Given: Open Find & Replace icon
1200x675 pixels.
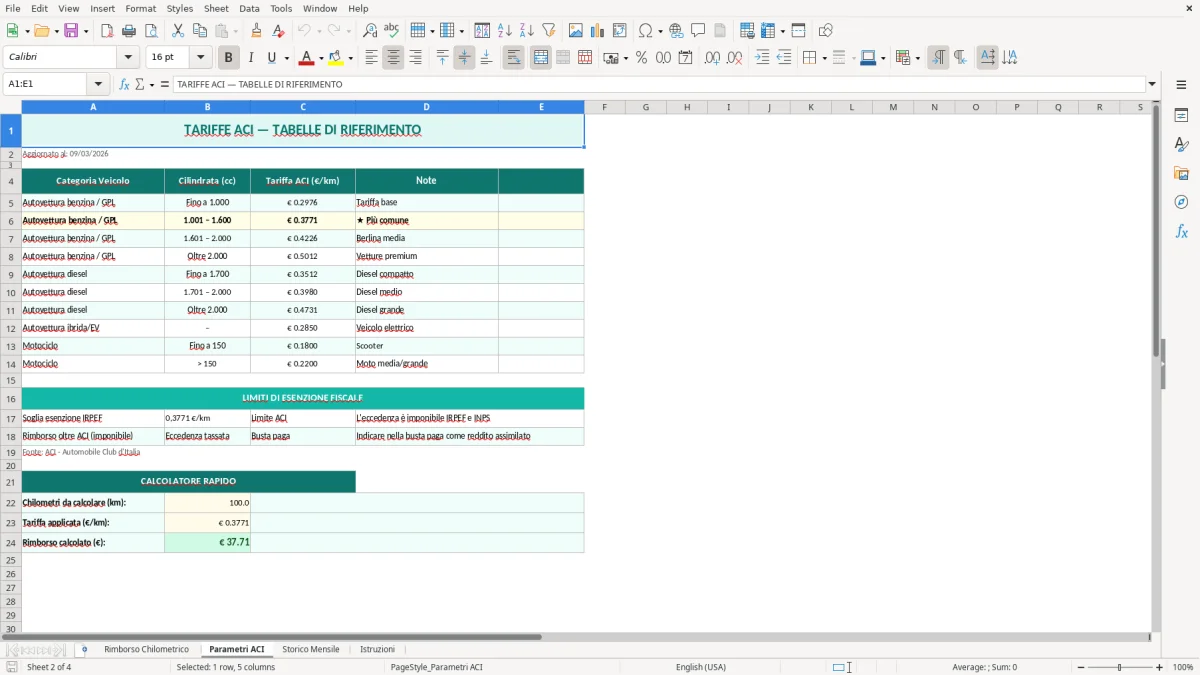Looking at the screenshot, I should [370, 31].
